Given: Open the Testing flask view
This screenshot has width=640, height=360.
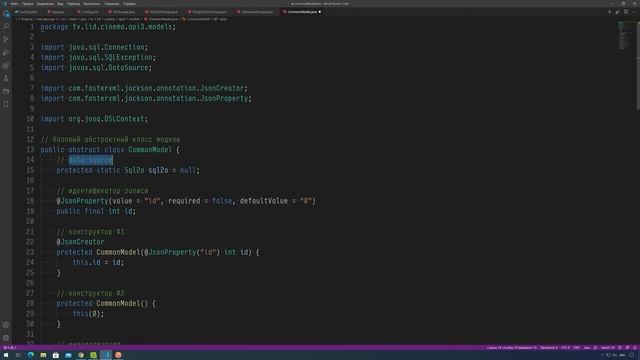Looking at the screenshot, I should tap(6, 78).
